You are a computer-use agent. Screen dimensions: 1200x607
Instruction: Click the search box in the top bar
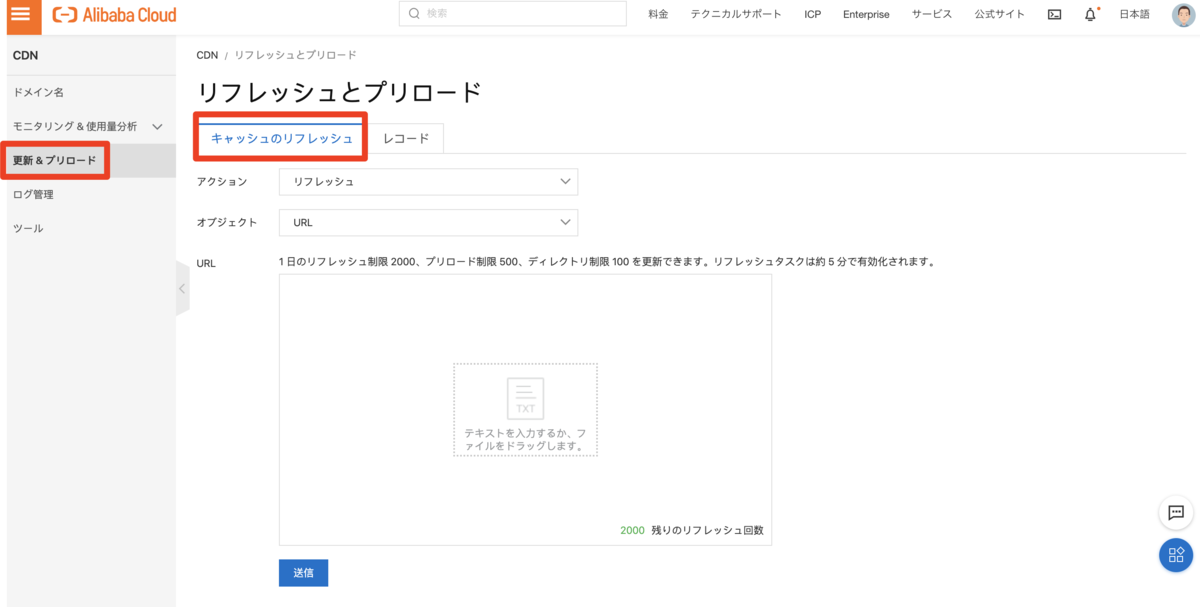pos(512,14)
